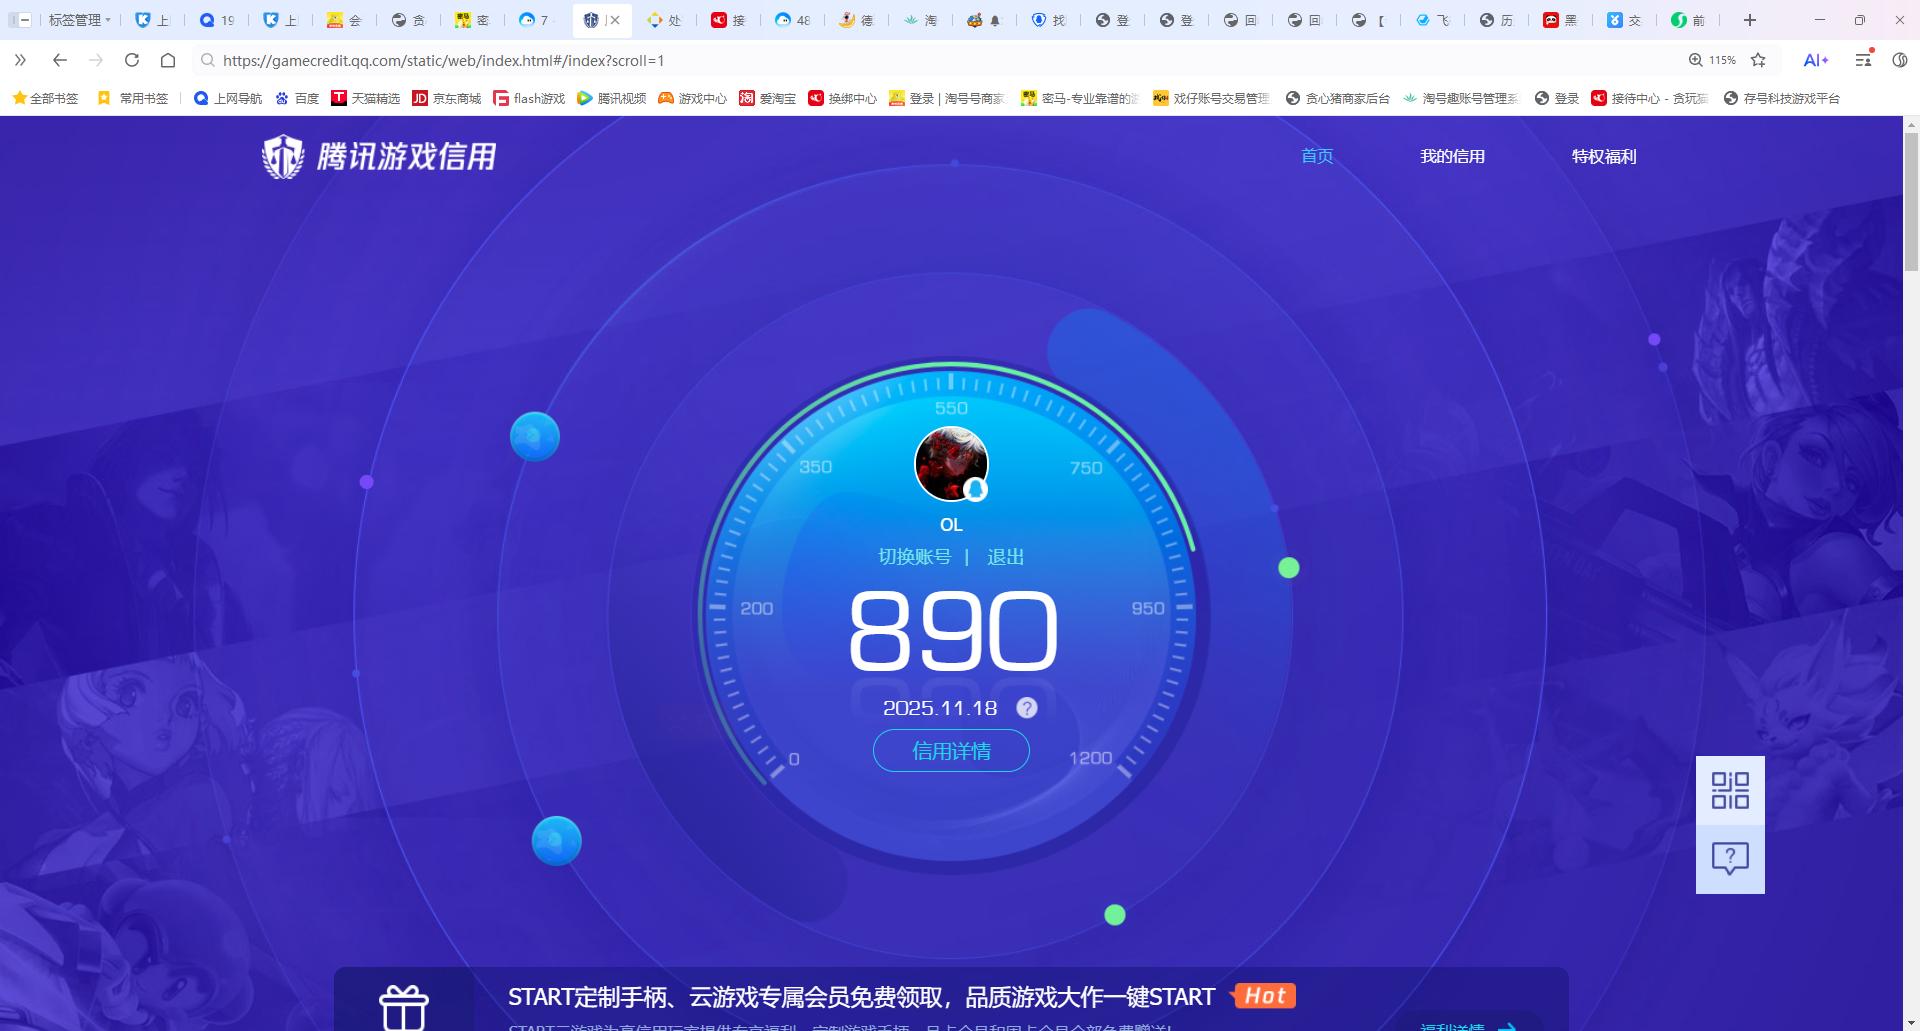This screenshot has height=1031, width=1920.
Task: Click the 信用详情 button
Action: point(951,751)
